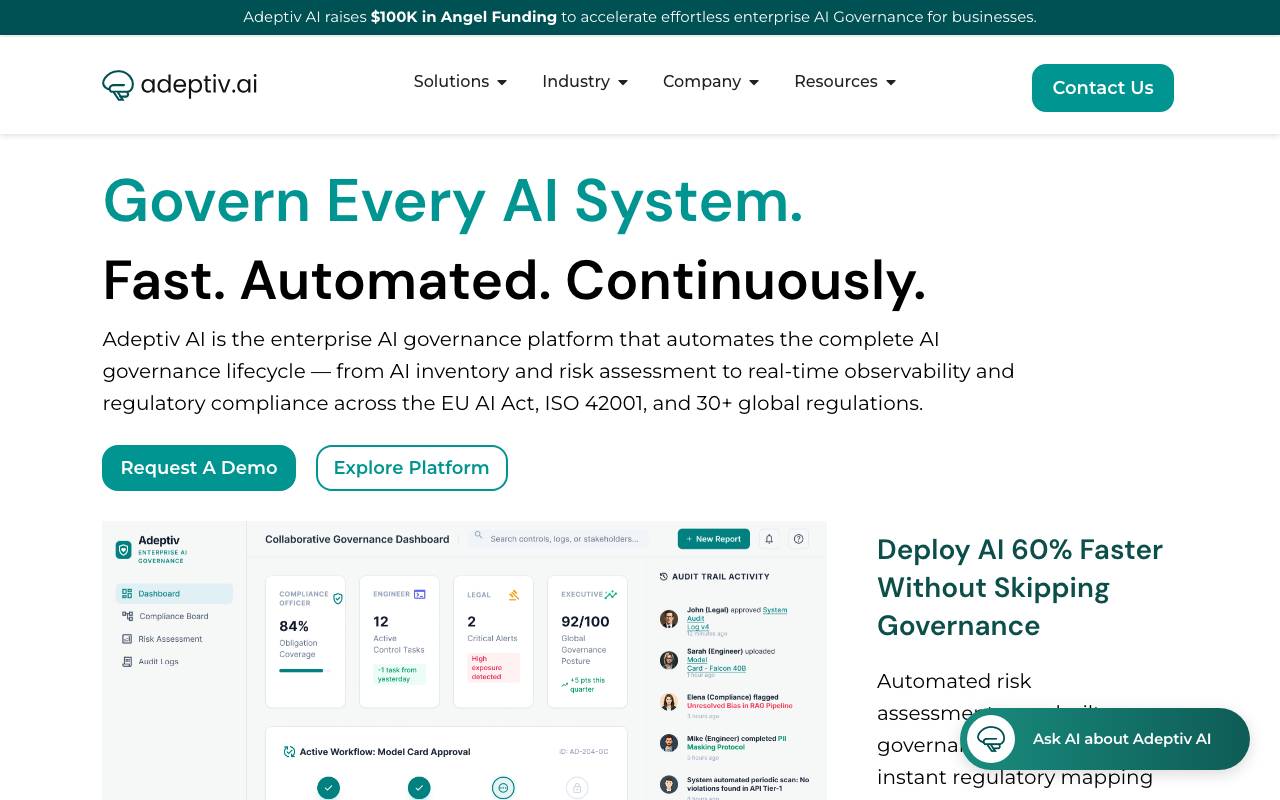Click the $100K Angel Funding announcement banner
The height and width of the screenshot is (800, 1280).
[x=640, y=17]
